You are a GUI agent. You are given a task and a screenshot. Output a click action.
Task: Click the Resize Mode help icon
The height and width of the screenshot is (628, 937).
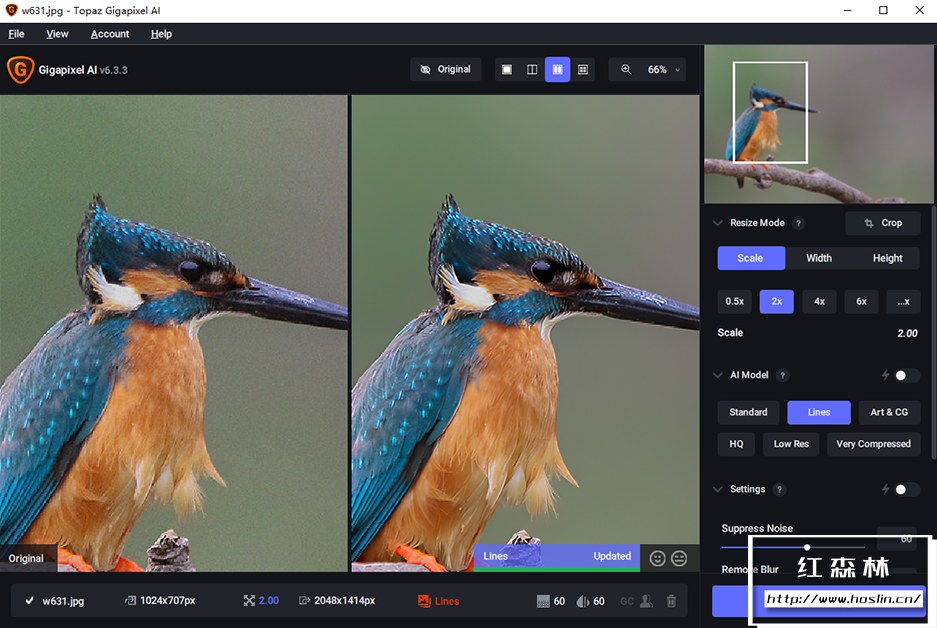pos(799,224)
